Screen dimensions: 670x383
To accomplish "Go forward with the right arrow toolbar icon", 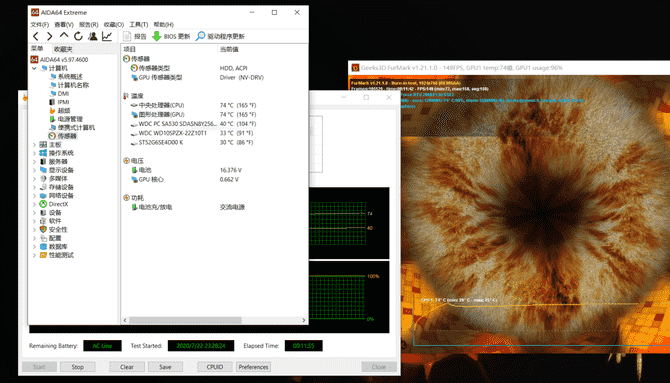I will pos(50,36).
